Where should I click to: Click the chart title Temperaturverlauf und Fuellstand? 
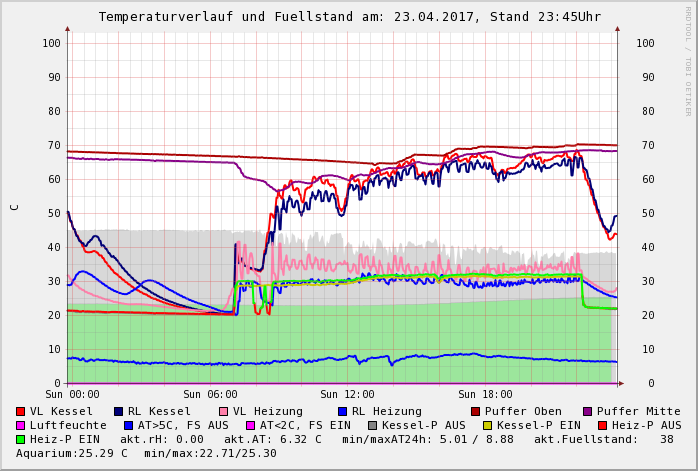tap(349, 17)
